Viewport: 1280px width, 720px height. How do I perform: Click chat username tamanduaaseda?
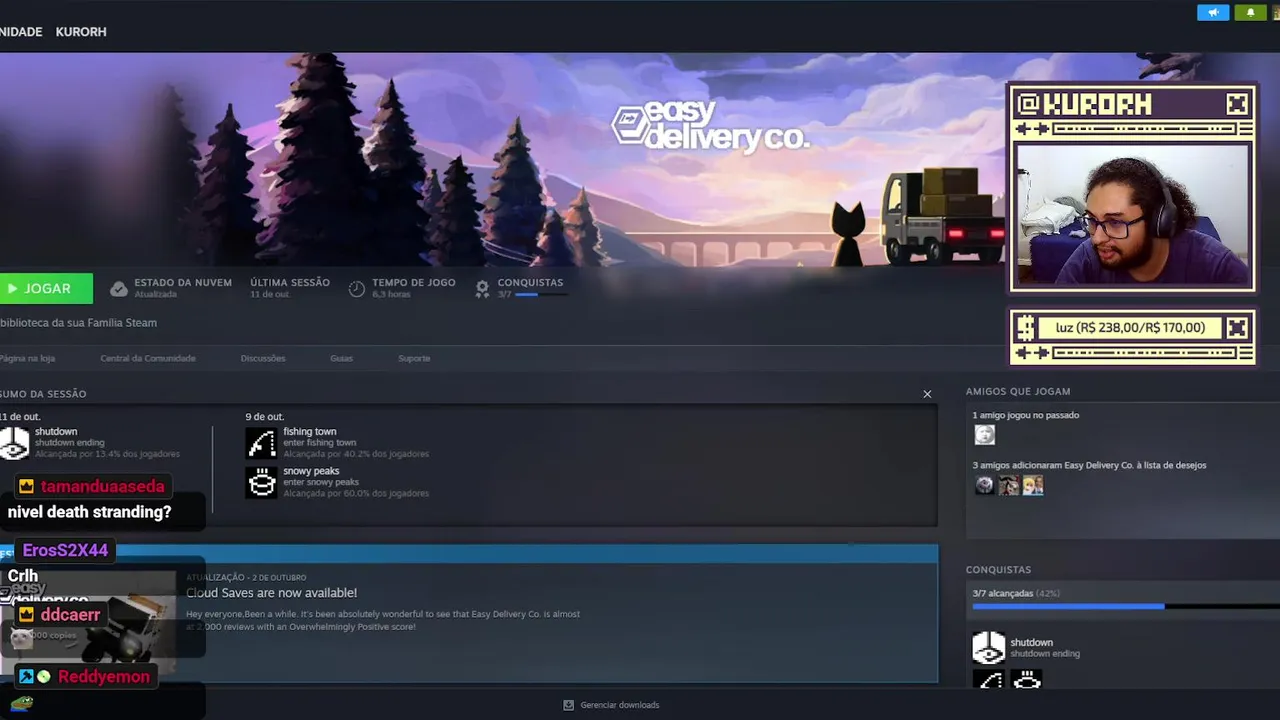click(x=102, y=487)
